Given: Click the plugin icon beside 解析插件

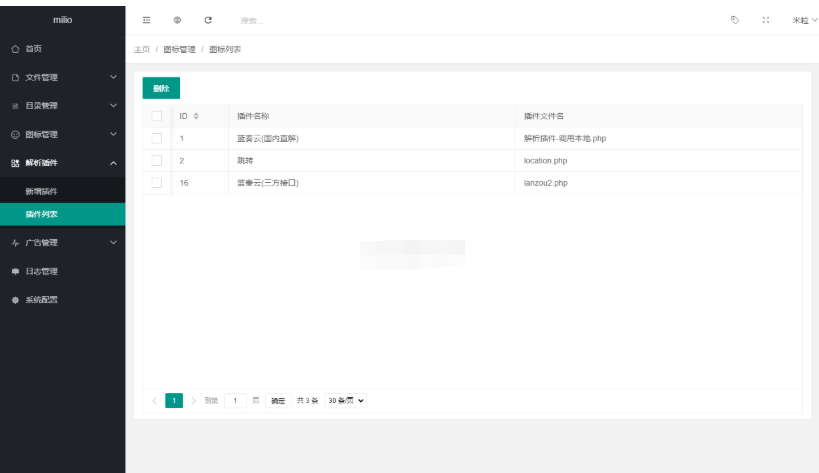Looking at the screenshot, I should (15, 163).
